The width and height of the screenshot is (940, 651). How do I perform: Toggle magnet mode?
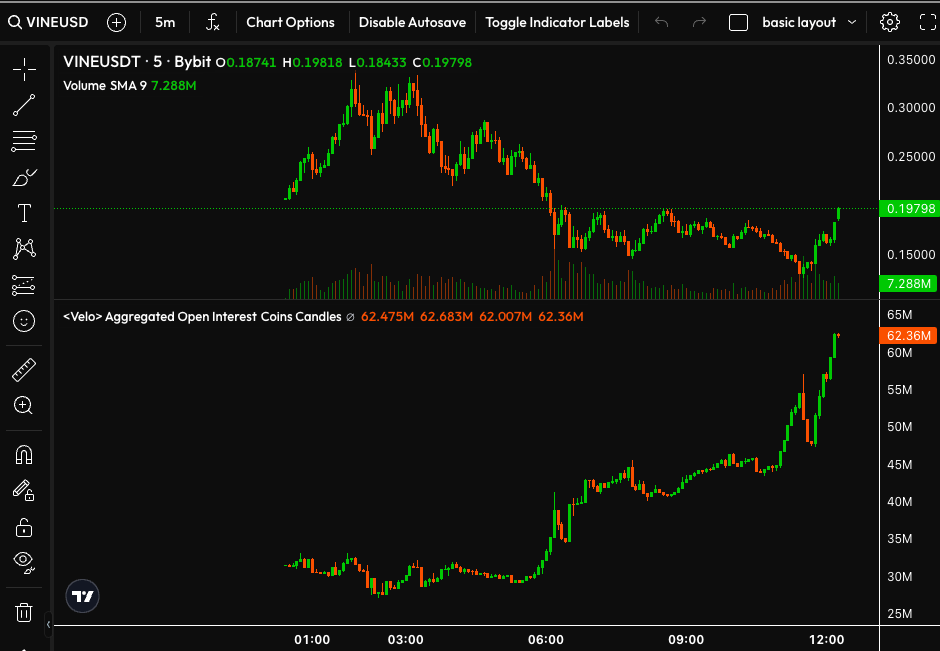pyautogui.click(x=24, y=456)
